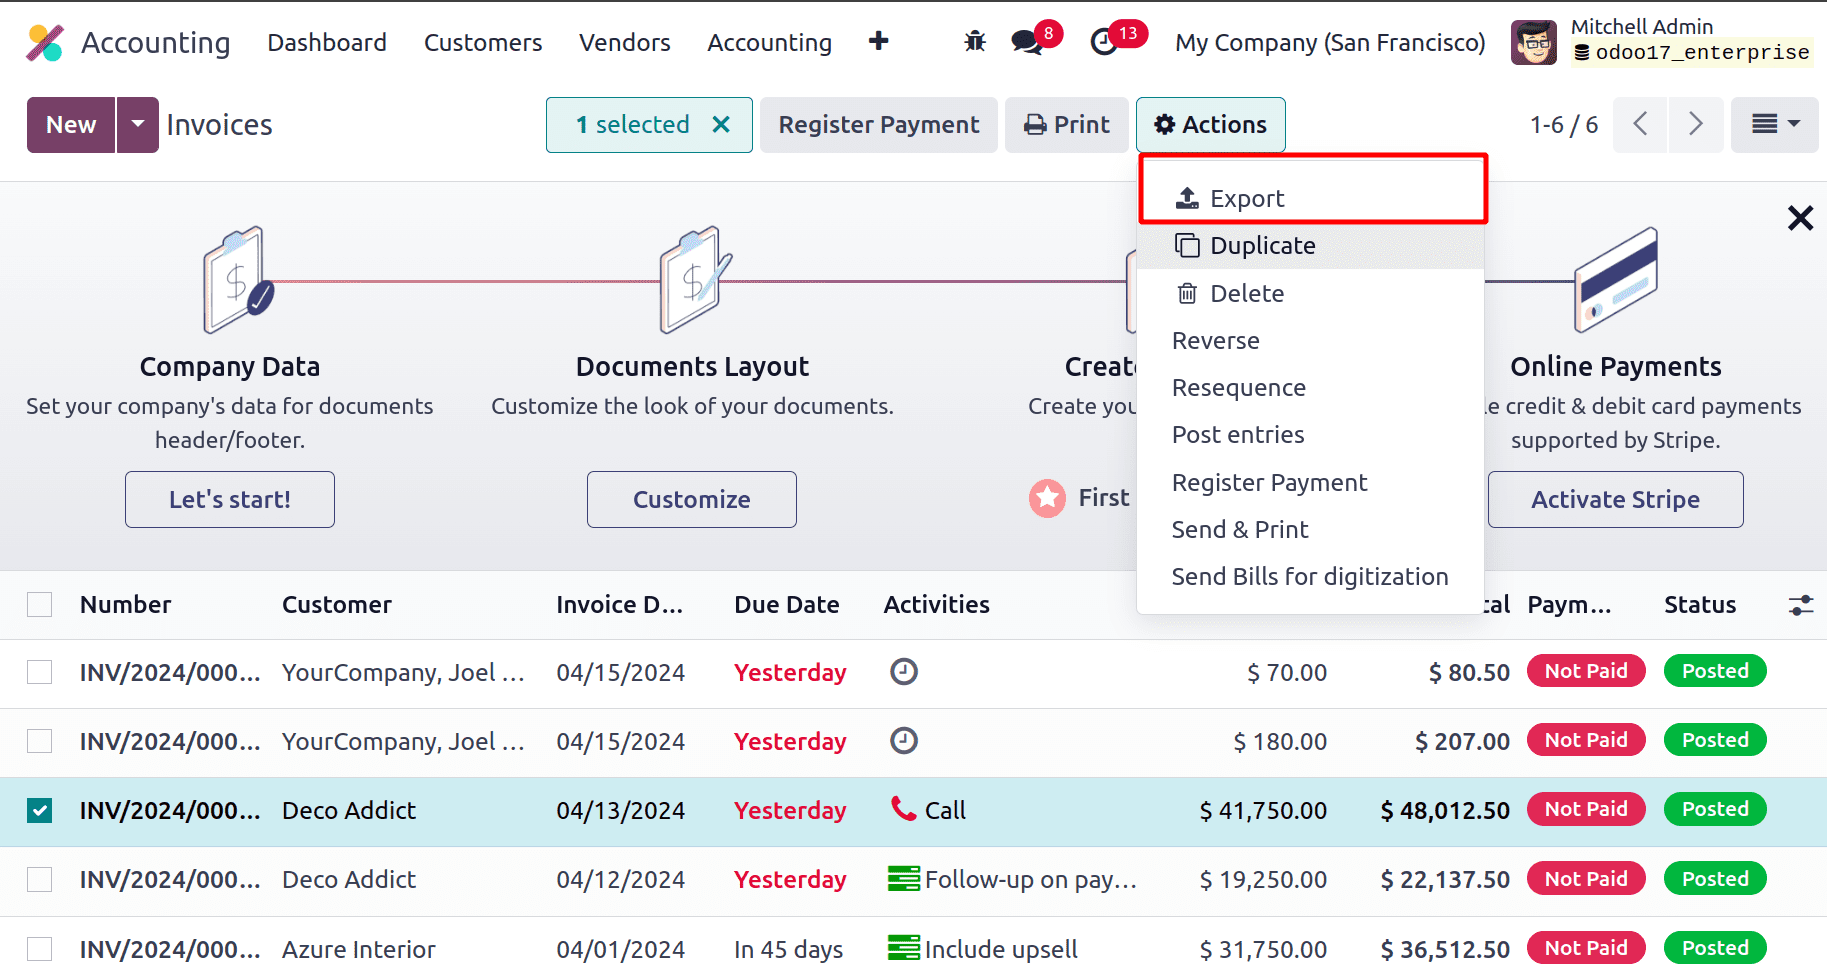The height and width of the screenshot is (968, 1827).
Task: Click the plus icon in top navbar
Action: tap(878, 41)
